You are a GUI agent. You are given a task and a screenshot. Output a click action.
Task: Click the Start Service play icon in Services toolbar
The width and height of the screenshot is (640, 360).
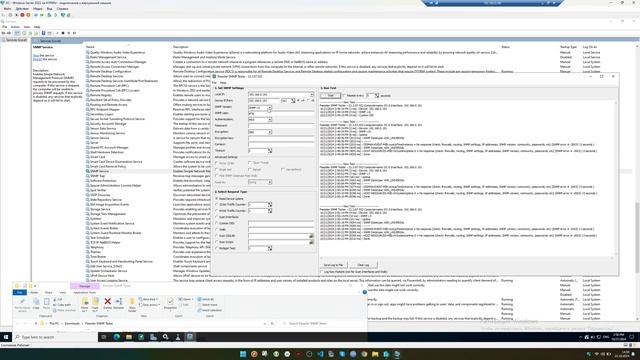[57, 33]
